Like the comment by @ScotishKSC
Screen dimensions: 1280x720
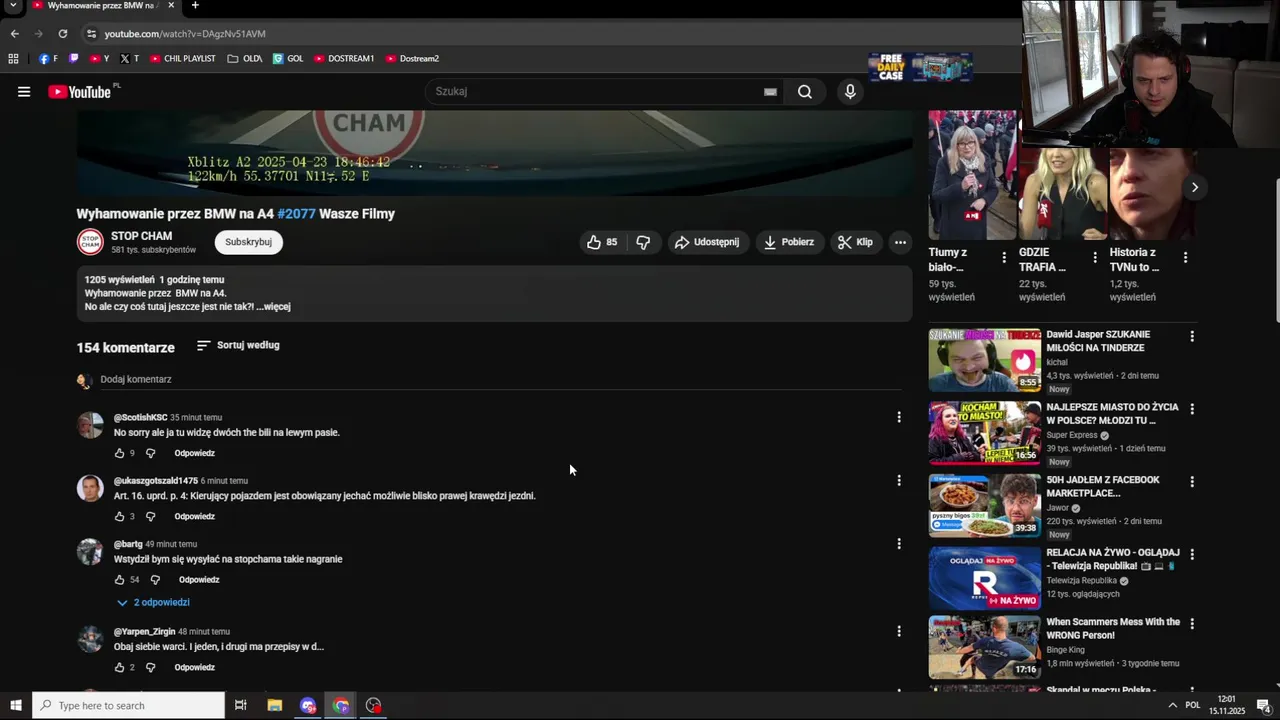coord(119,453)
